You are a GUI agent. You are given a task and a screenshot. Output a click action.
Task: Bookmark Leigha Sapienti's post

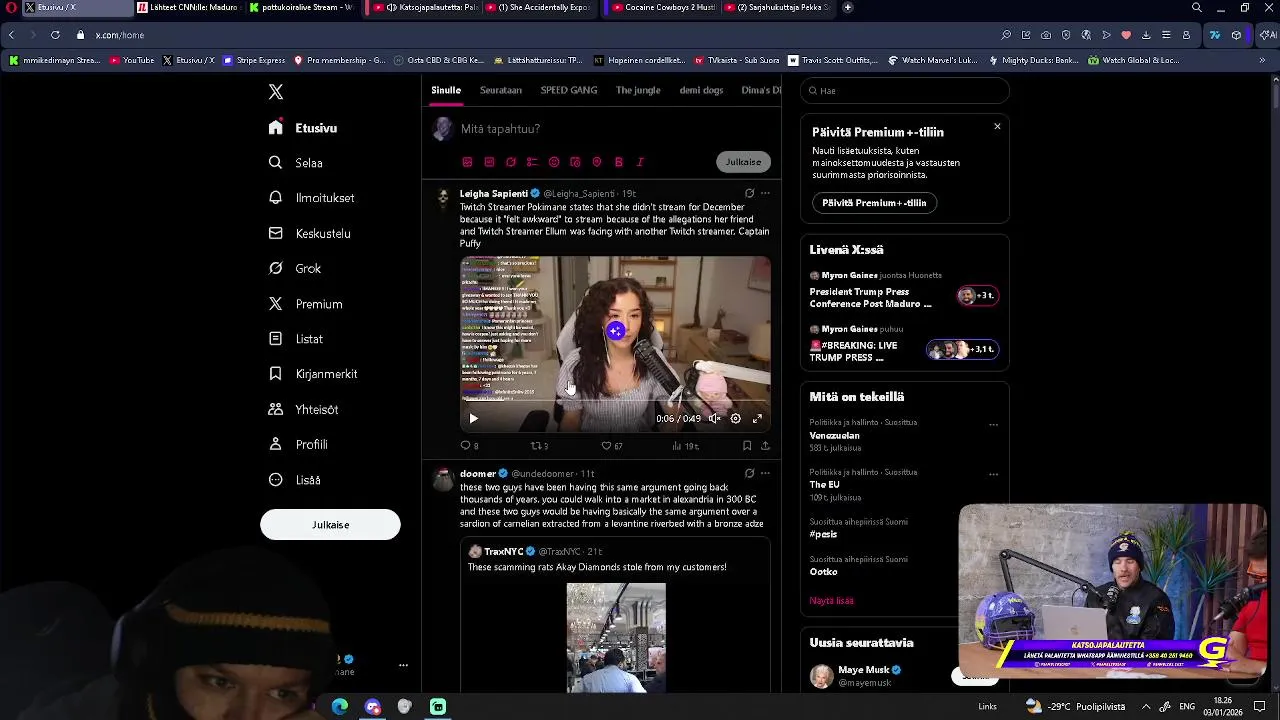[747, 446]
